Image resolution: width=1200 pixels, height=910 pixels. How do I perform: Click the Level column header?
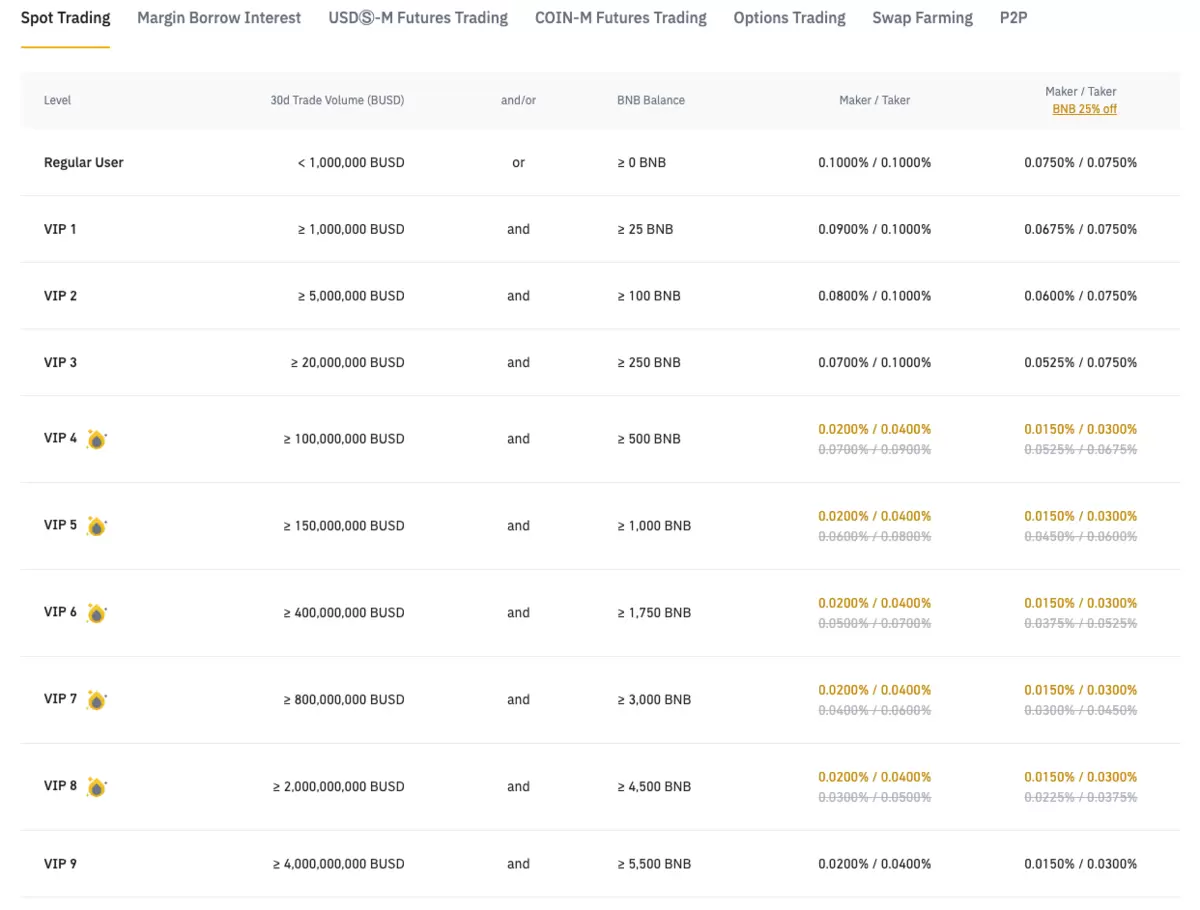click(57, 100)
